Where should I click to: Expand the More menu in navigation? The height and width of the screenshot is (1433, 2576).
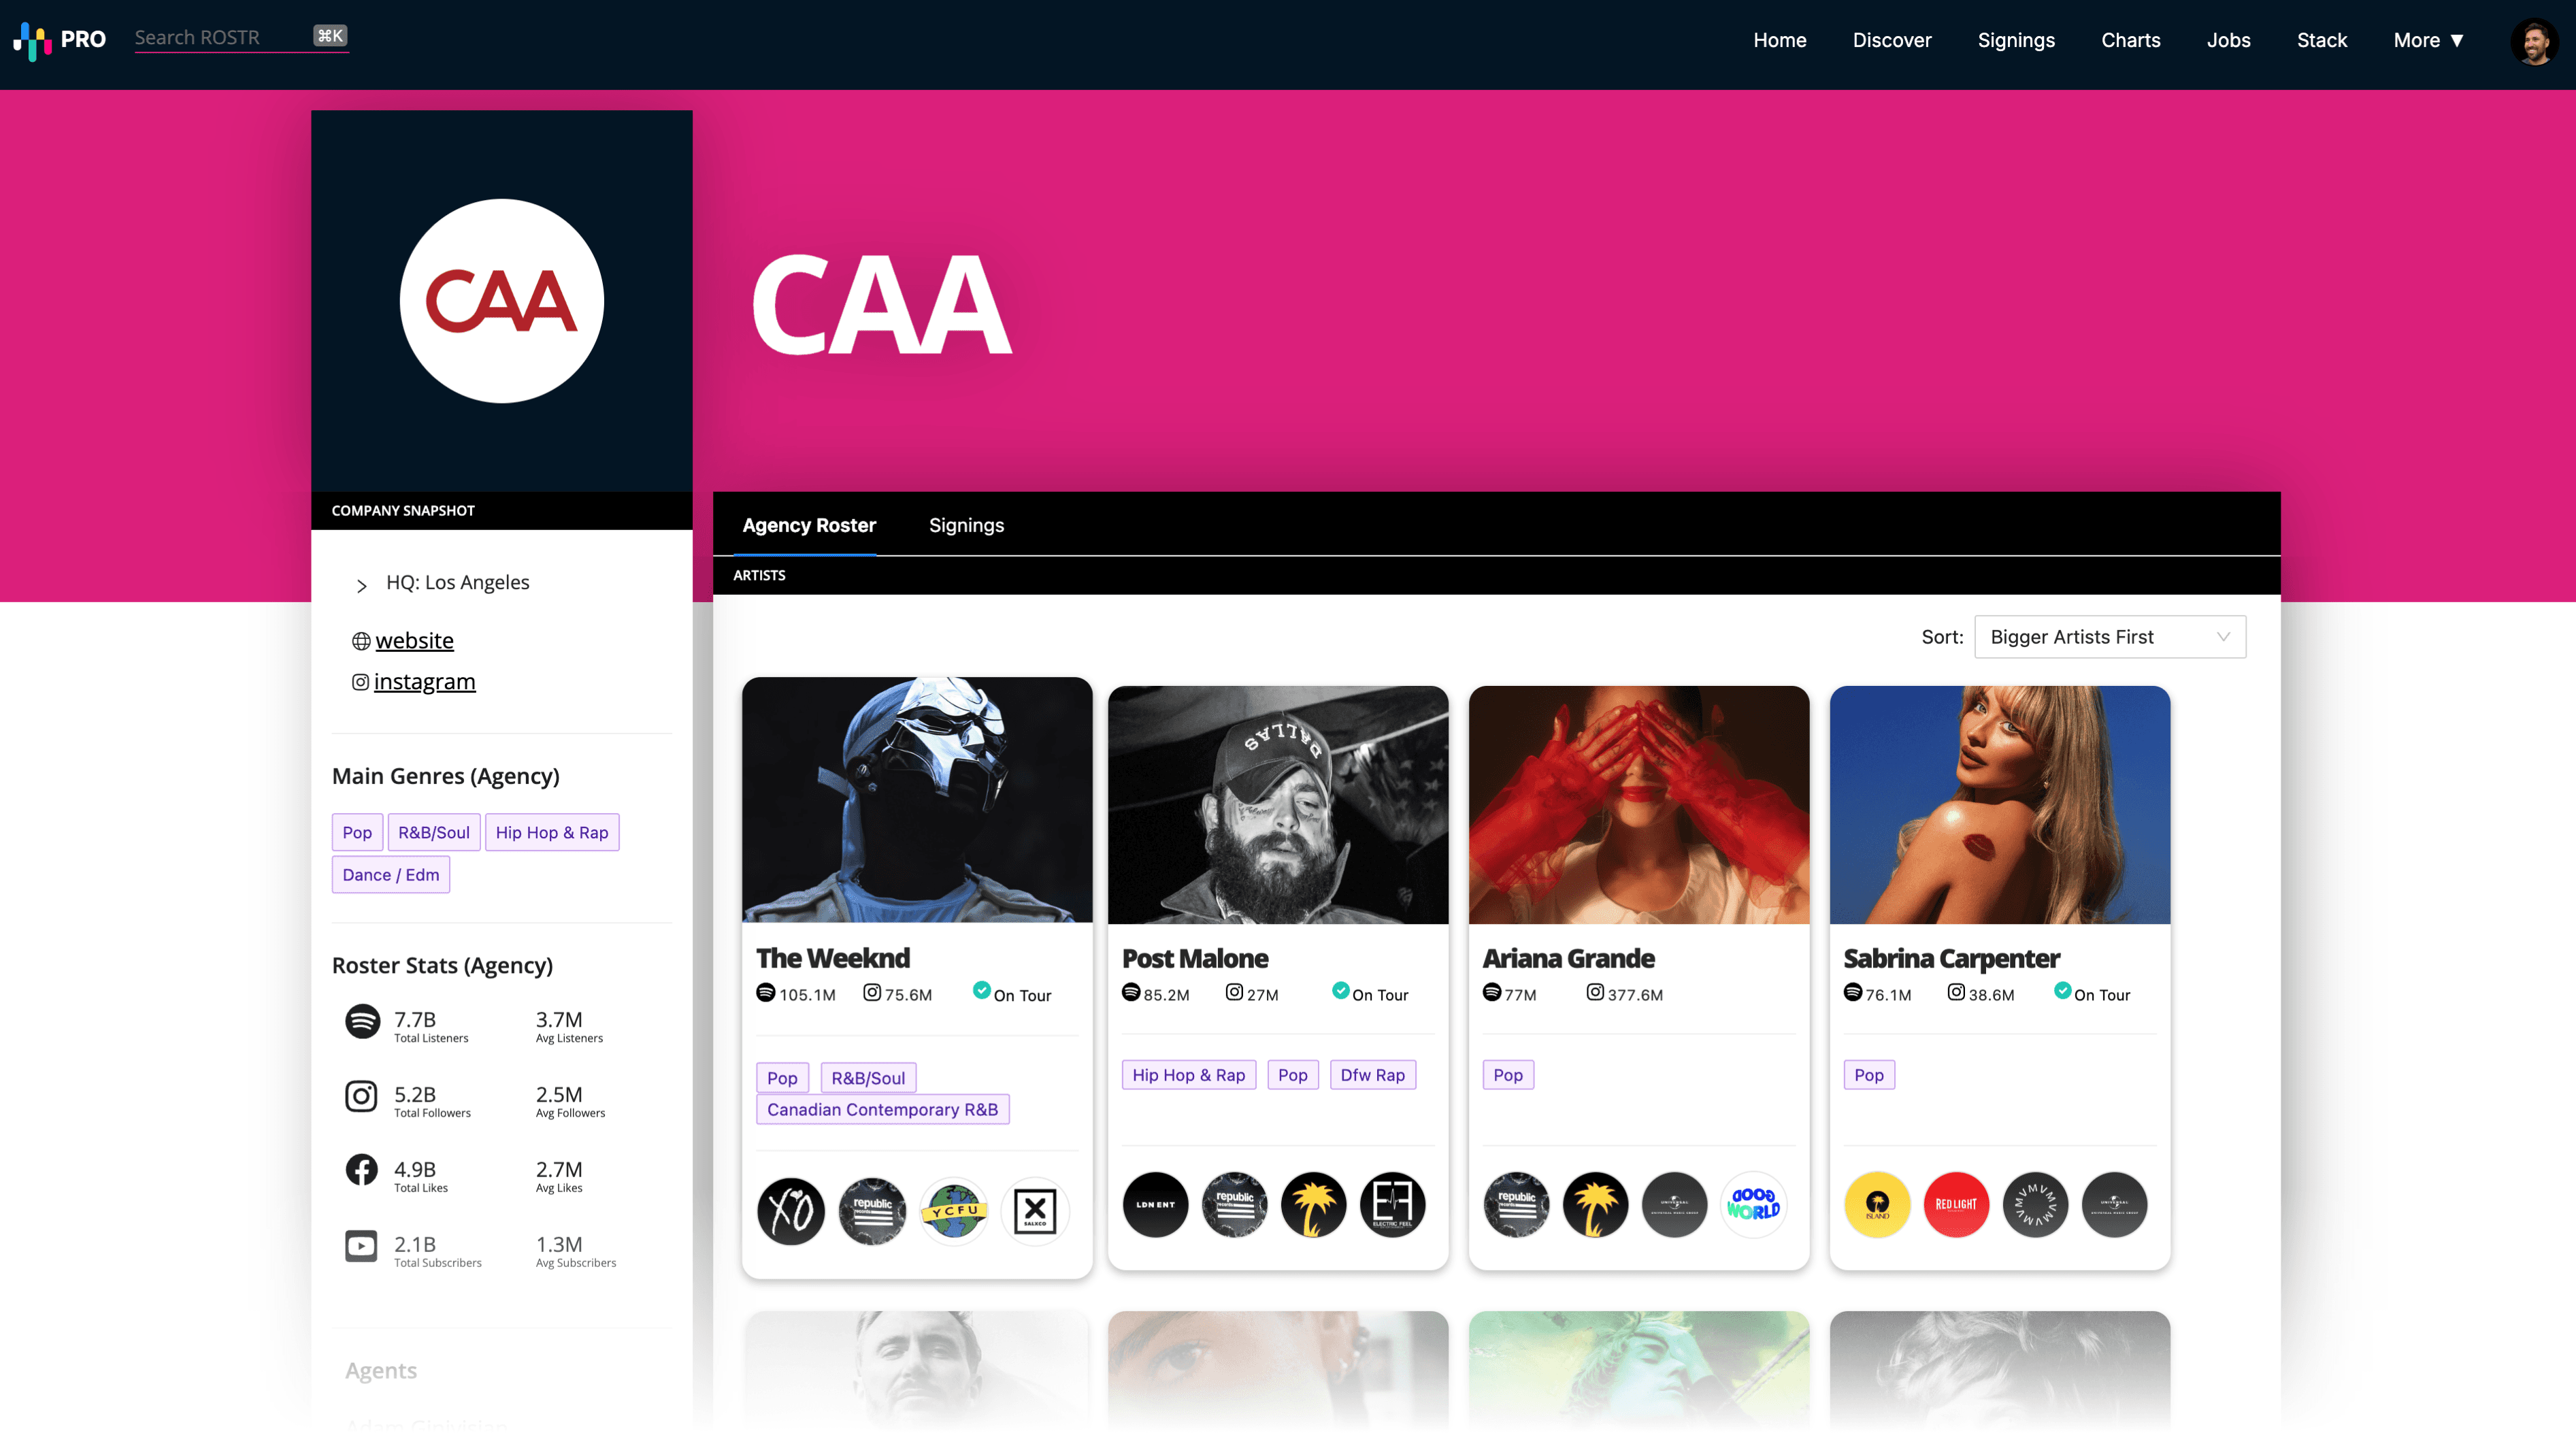point(2428,40)
